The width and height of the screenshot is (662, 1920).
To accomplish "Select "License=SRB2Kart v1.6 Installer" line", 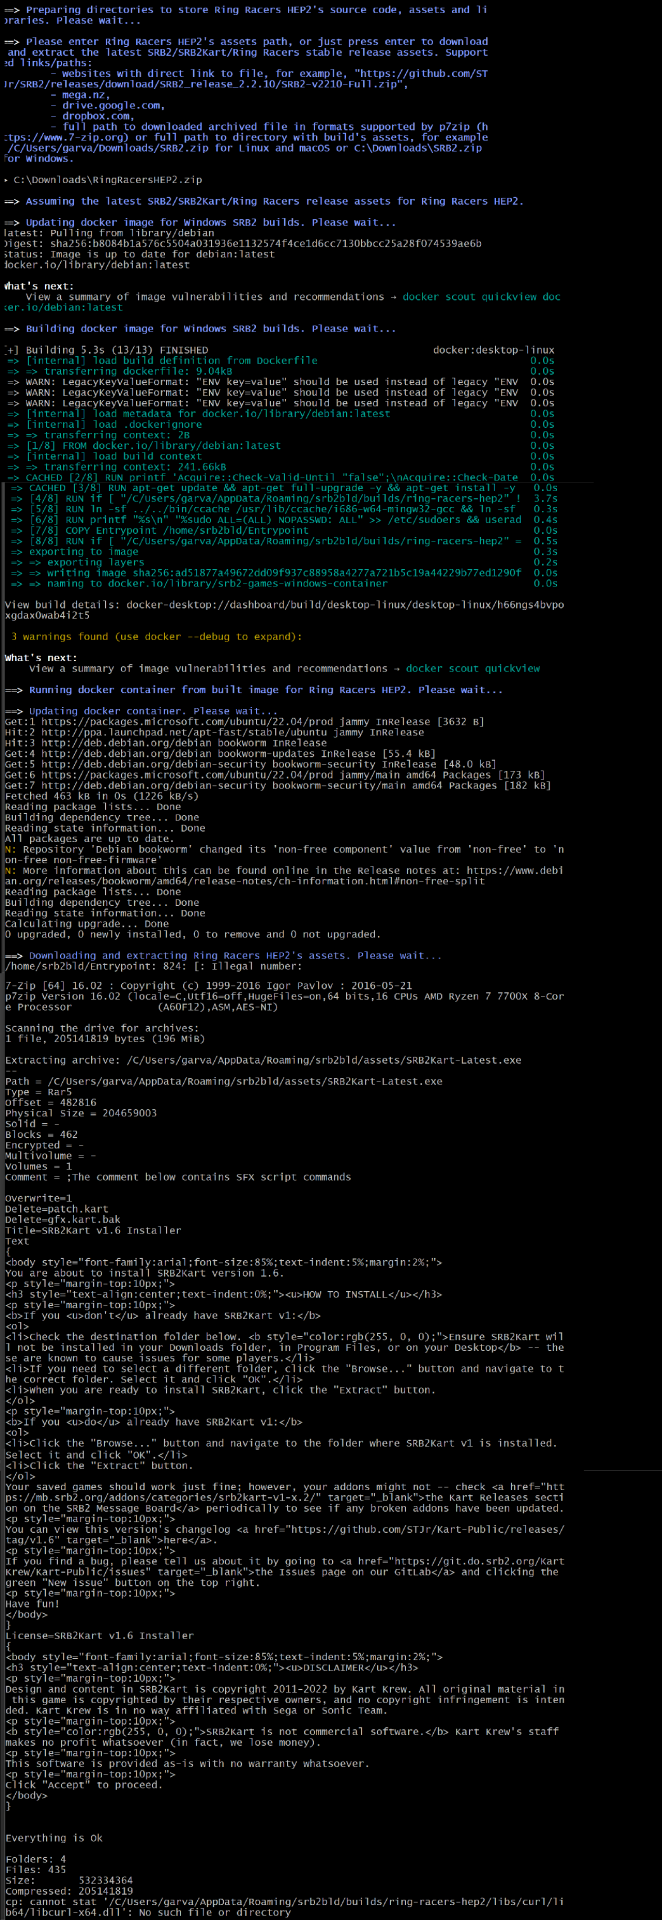I will (x=98, y=1635).
